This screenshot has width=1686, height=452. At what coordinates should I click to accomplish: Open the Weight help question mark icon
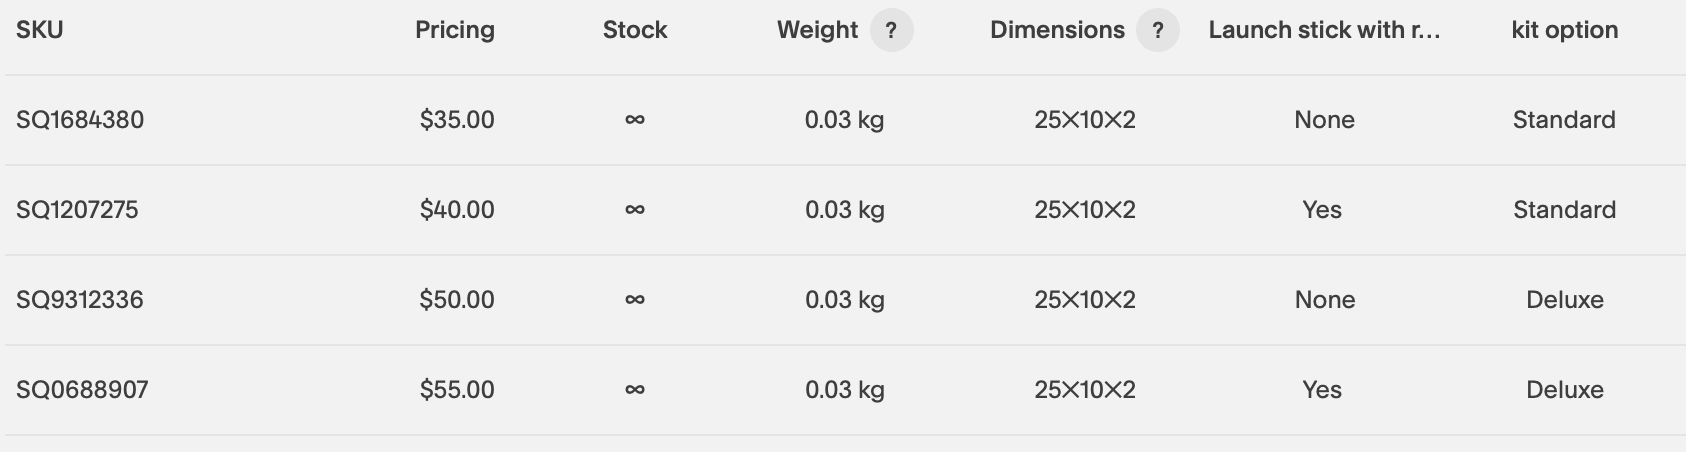891,30
